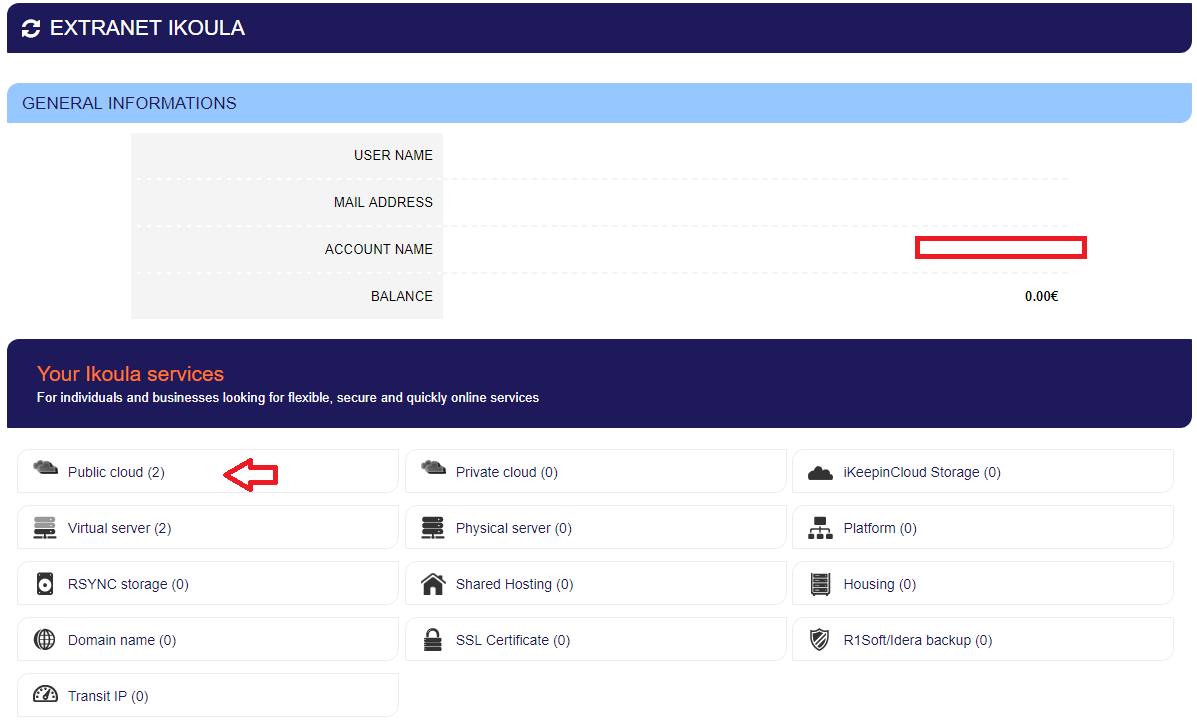Open Virtual server (2) services
Viewport: 1197px width, 728px height.
119,528
